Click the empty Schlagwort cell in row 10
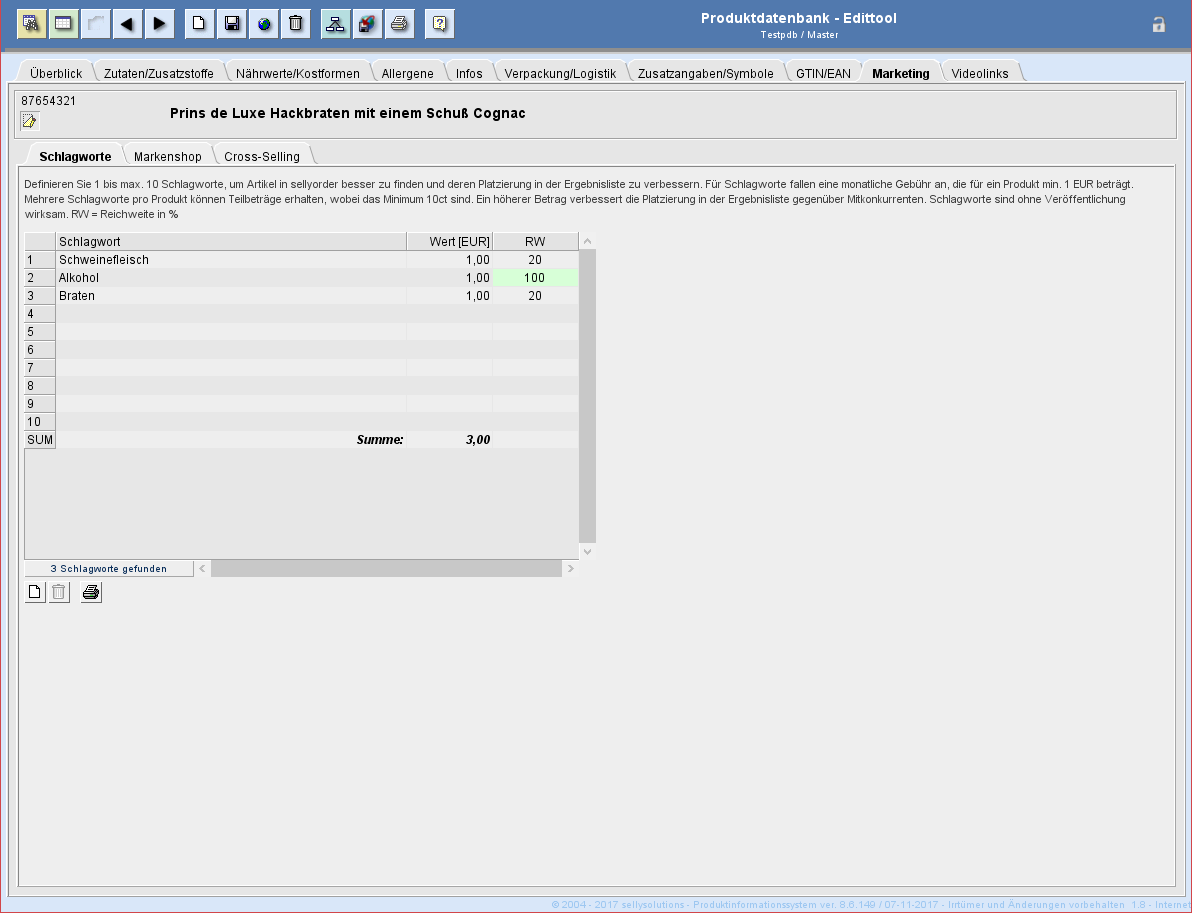1192x913 pixels. click(232, 421)
